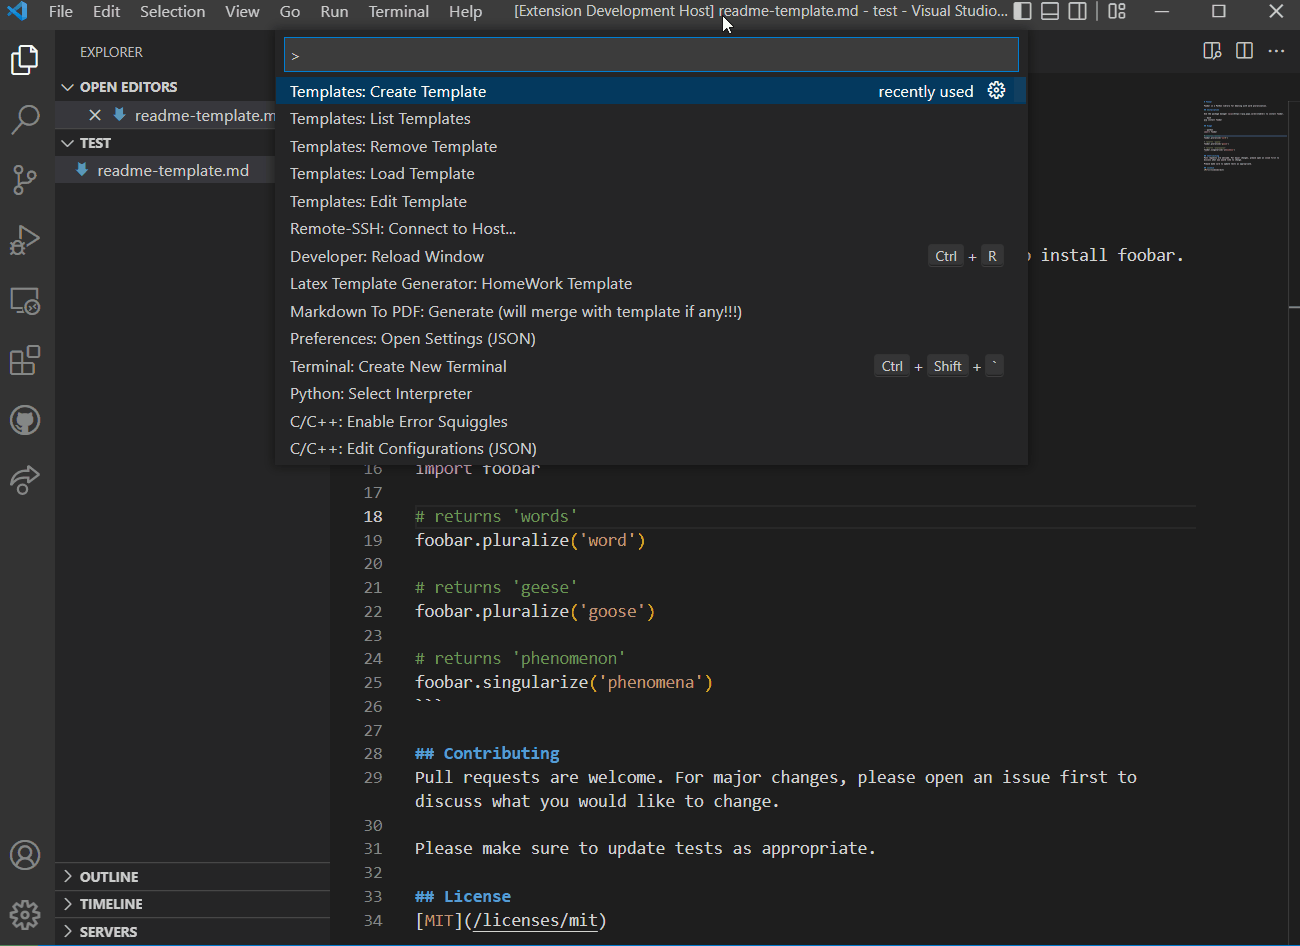Image resolution: width=1300 pixels, height=946 pixels.
Task: Configure keybinding gear for Create Template
Action: tap(996, 91)
